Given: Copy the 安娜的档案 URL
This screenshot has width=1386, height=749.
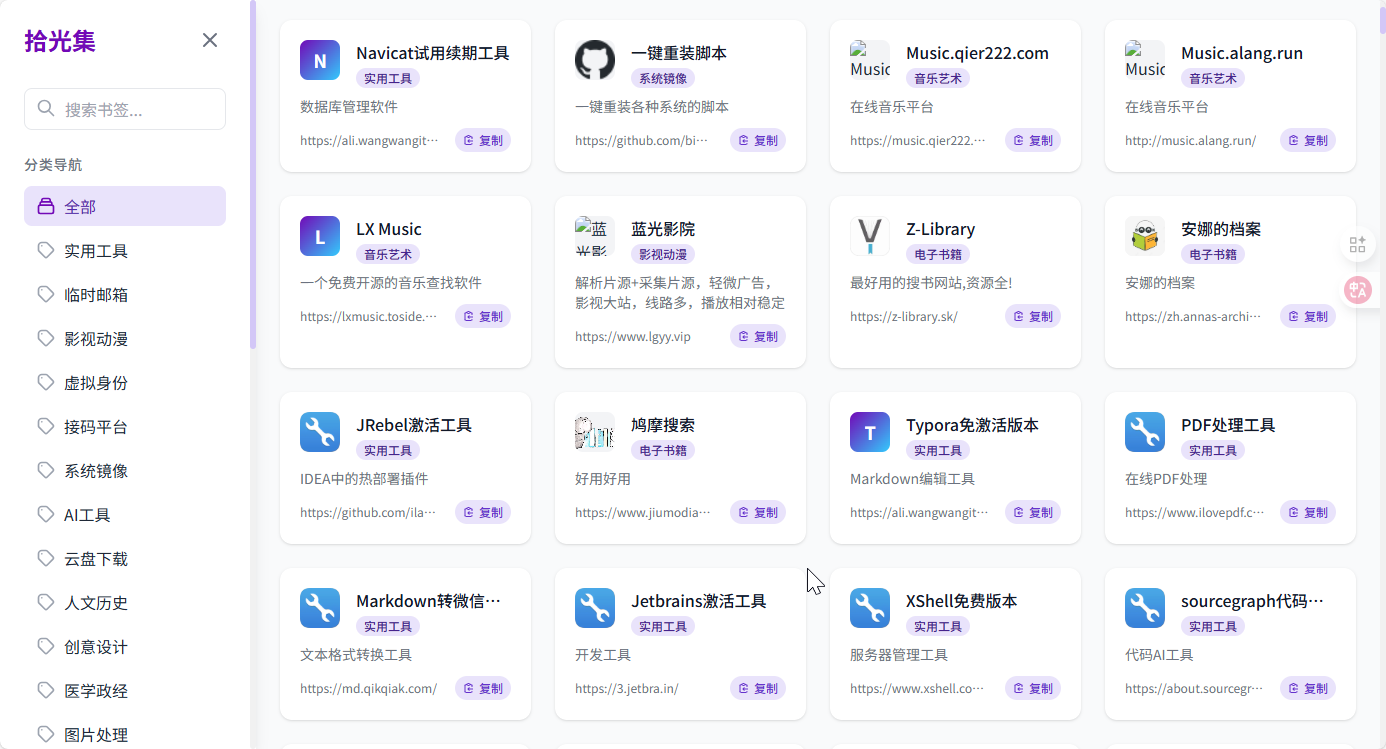Looking at the screenshot, I should pyautogui.click(x=1308, y=316).
